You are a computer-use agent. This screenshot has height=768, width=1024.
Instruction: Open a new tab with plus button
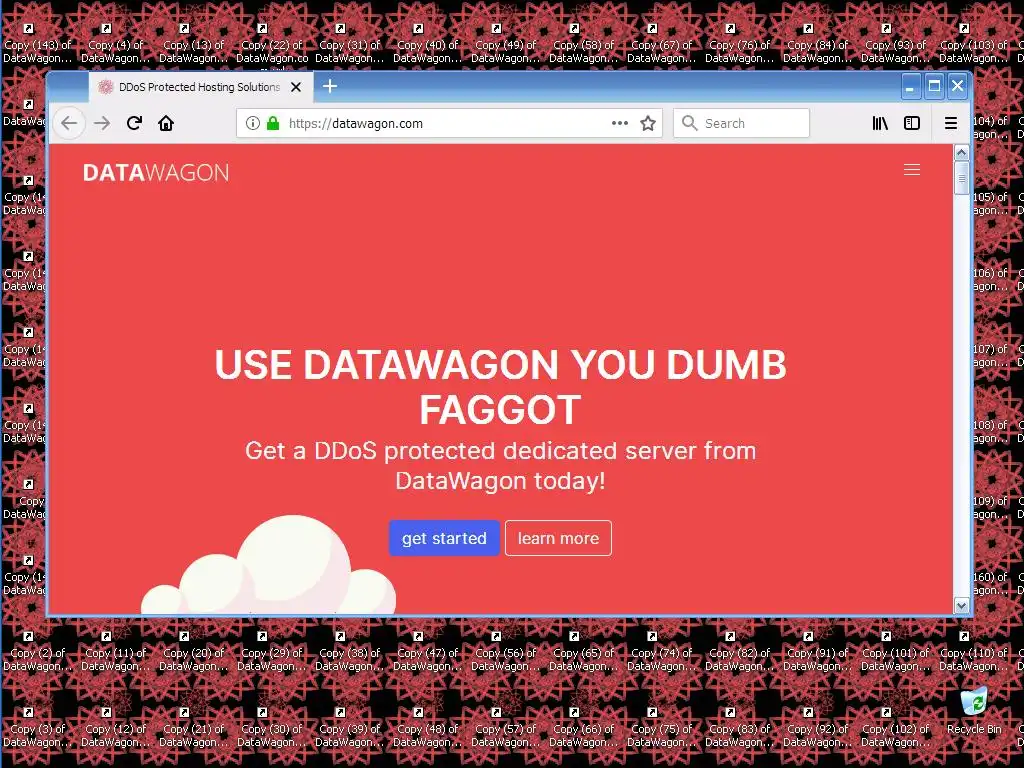tap(330, 86)
